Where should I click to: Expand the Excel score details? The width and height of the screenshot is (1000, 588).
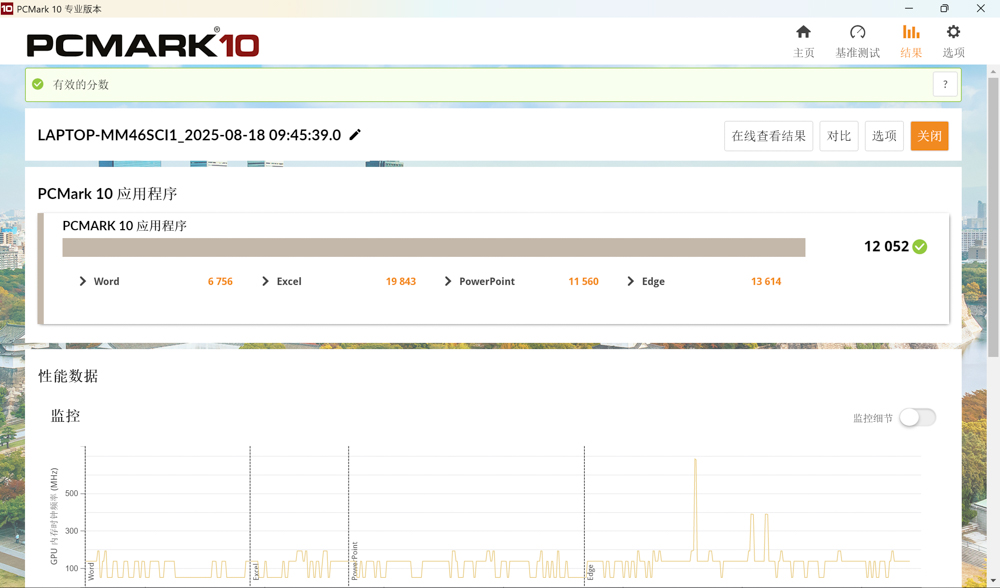265,281
